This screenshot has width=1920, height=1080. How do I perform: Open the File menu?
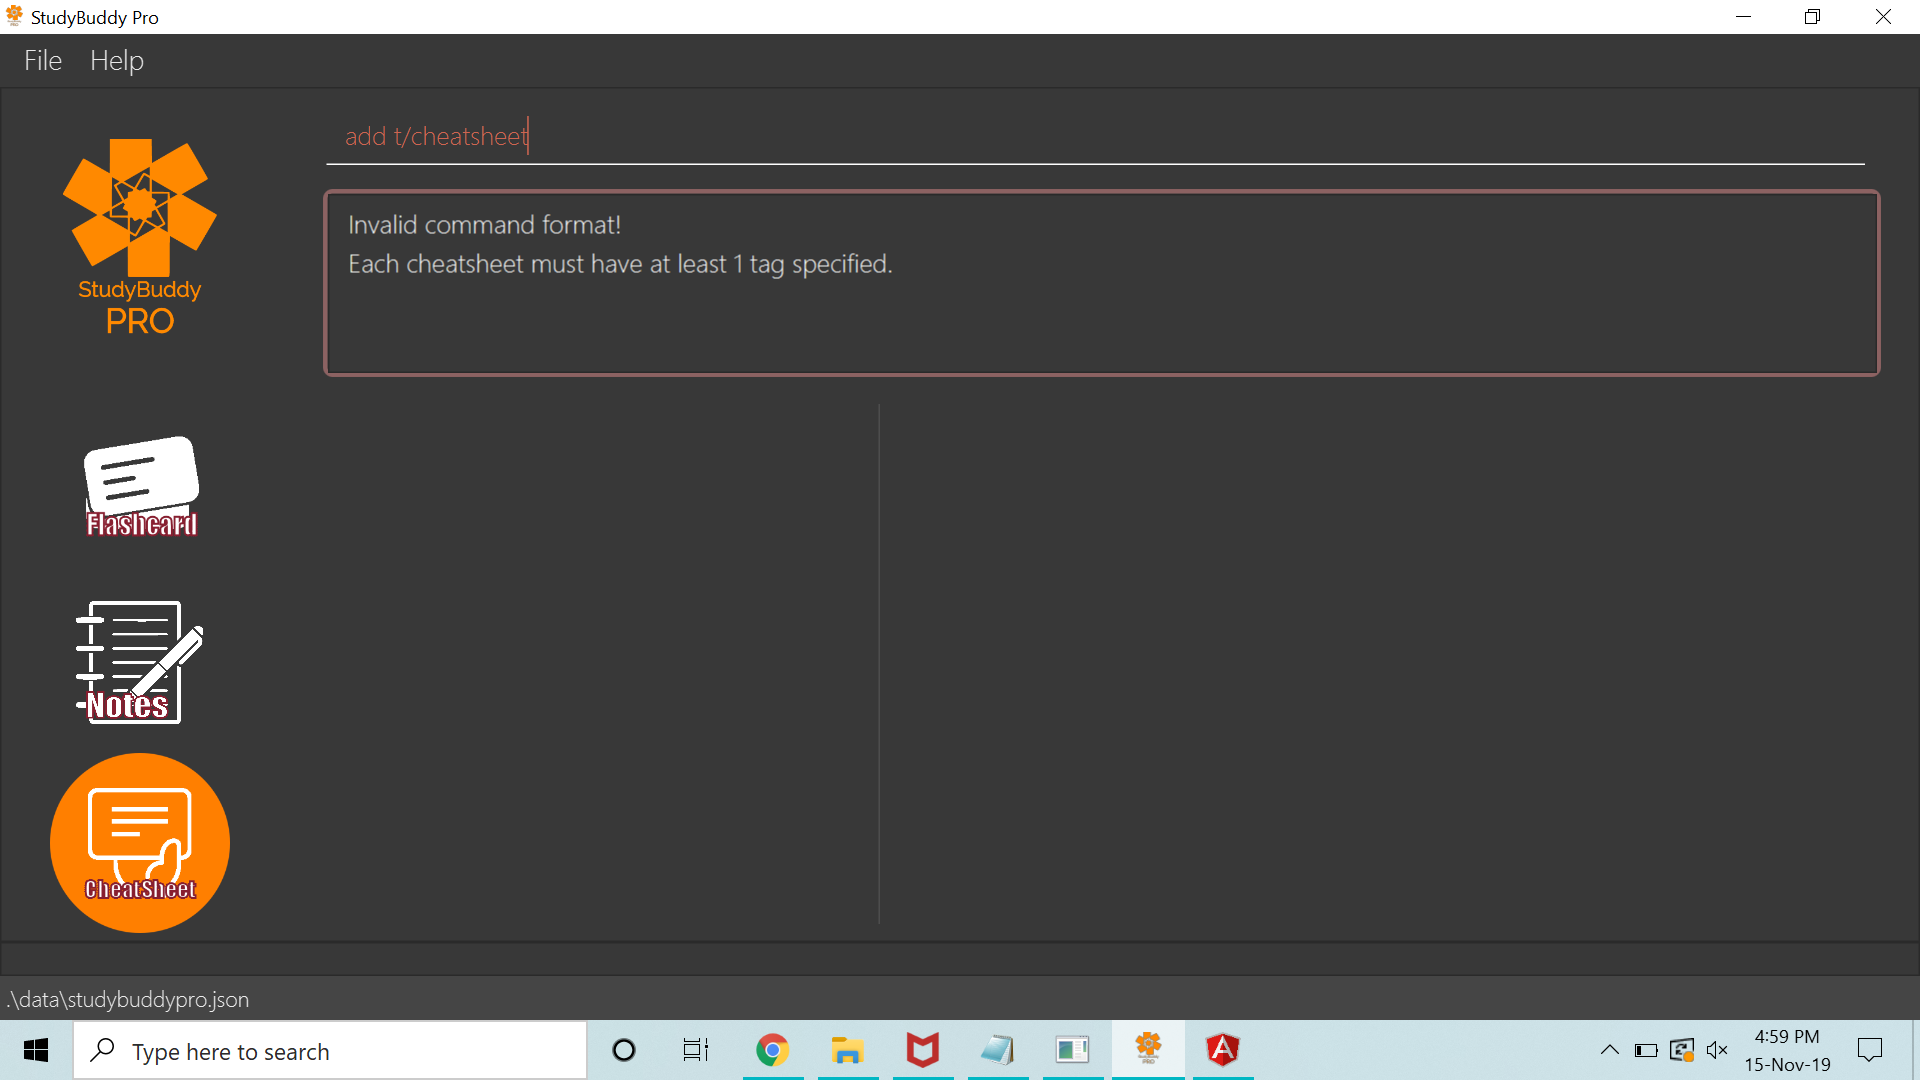[43, 61]
